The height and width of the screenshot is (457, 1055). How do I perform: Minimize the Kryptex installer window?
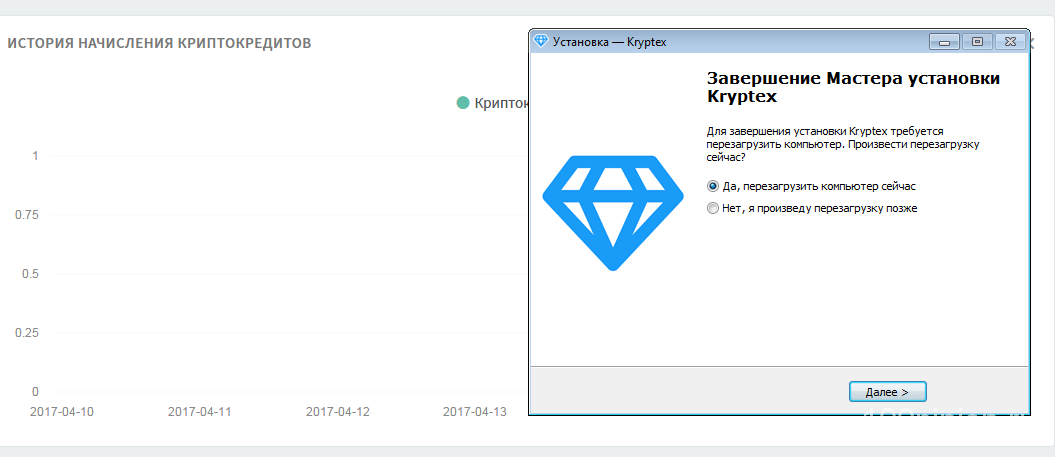tap(945, 42)
